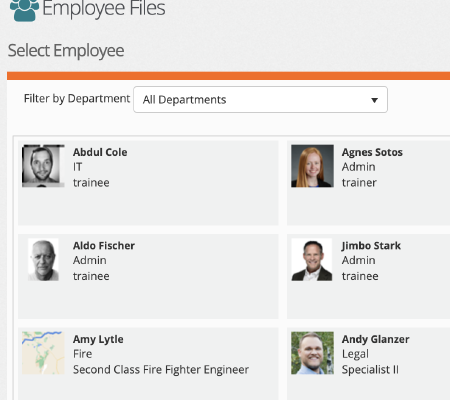Click the Select Employee heading
Image resolution: width=450 pixels, height=400 pixels.
[66, 51]
